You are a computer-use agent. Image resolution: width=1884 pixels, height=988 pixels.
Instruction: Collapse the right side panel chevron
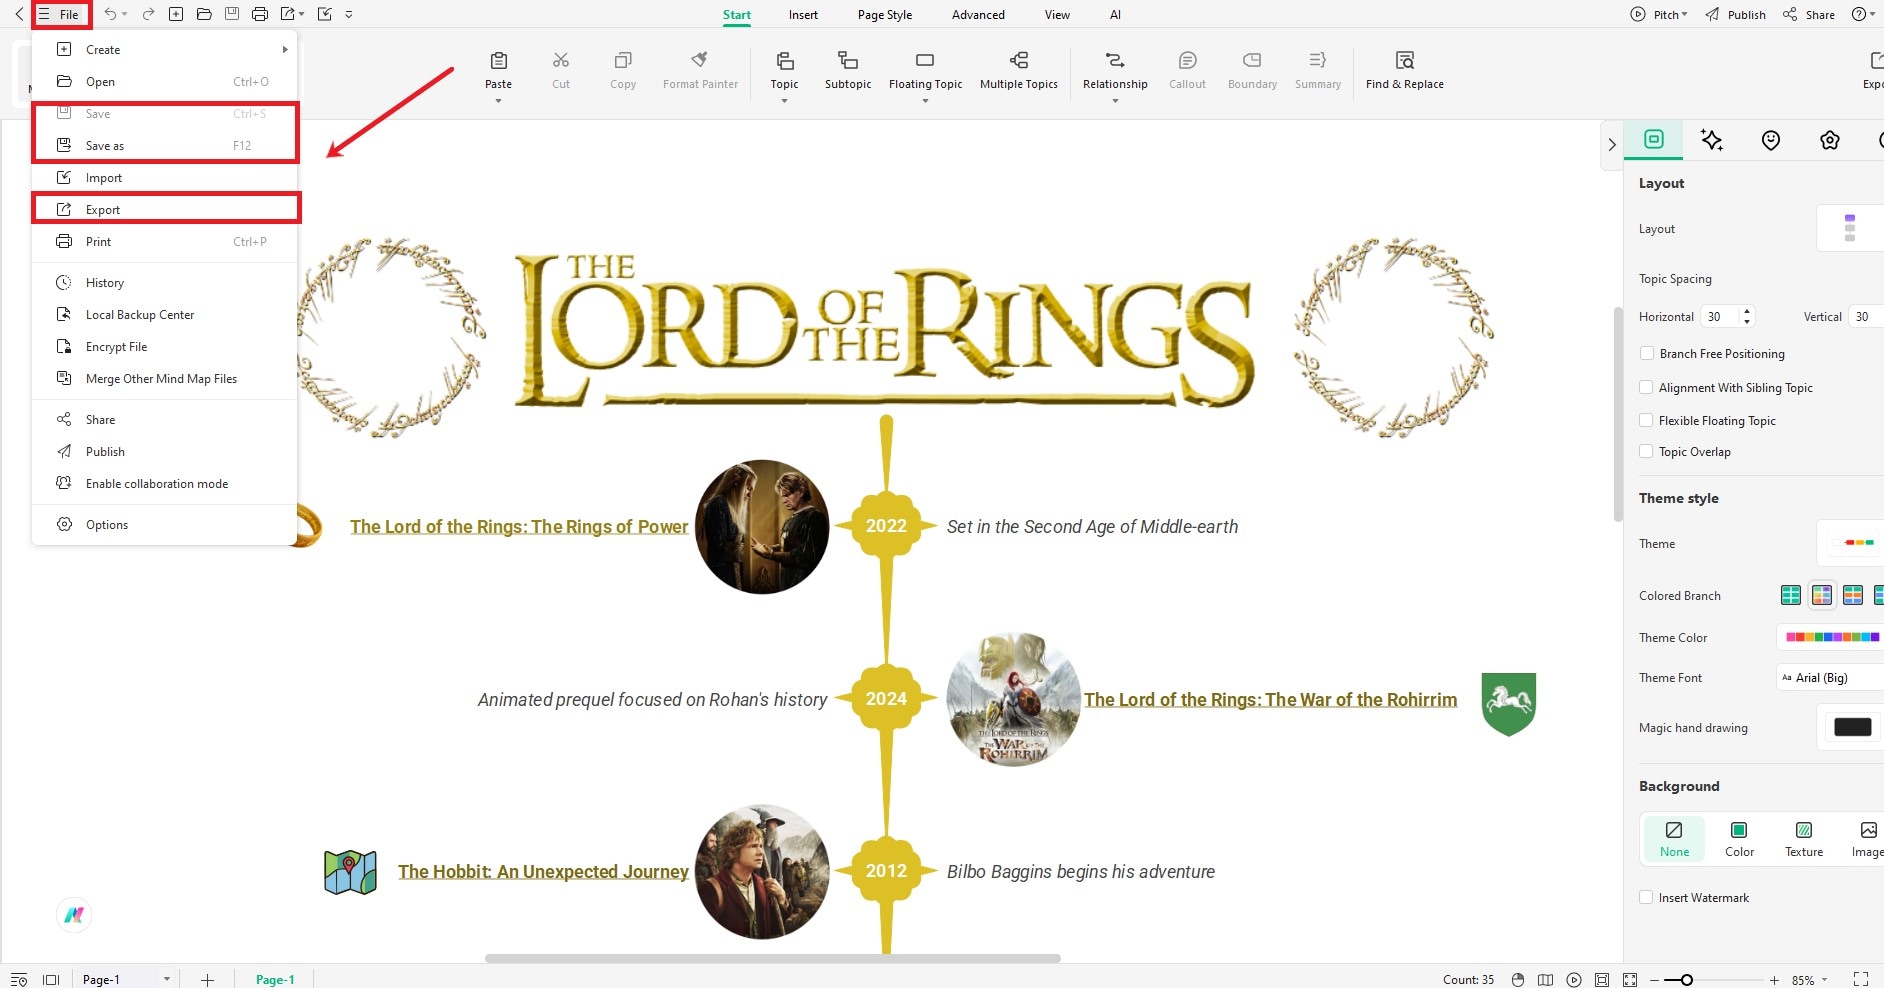click(1611, 144)
